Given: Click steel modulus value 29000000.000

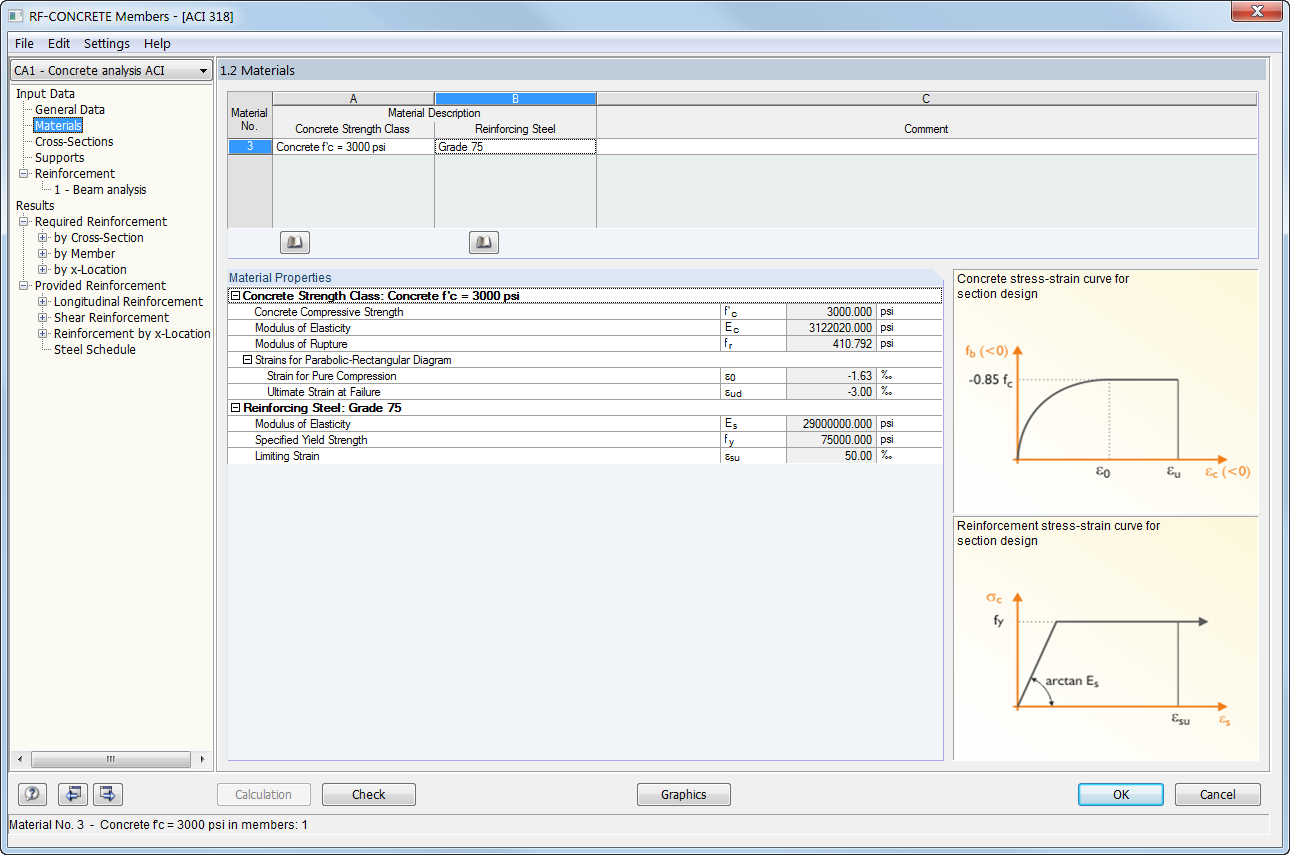Looking at the screenshot, I should pos(832,424).
